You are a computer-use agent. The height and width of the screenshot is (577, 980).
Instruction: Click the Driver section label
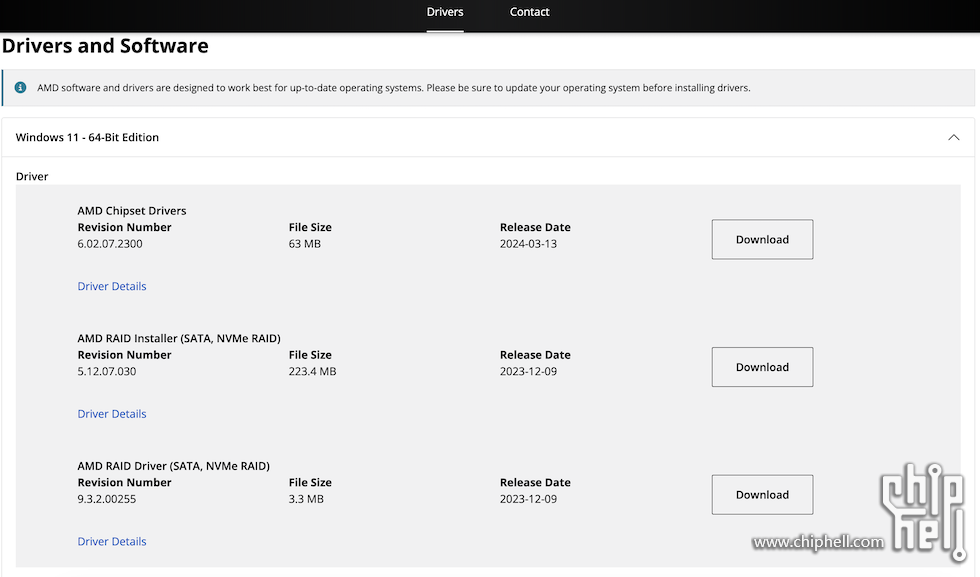(x=32, y=176)
